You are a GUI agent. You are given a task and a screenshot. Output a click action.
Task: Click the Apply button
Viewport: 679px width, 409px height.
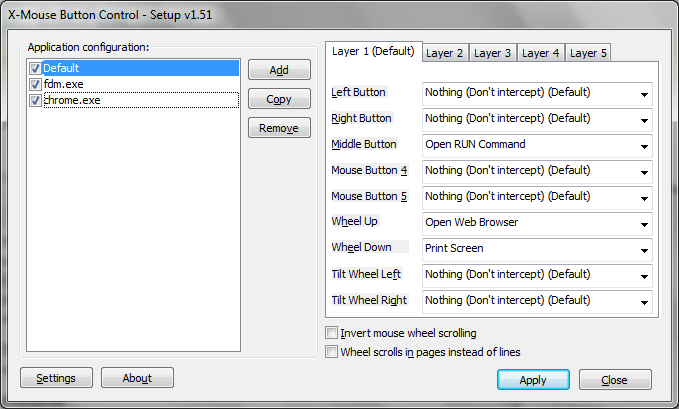533,380
